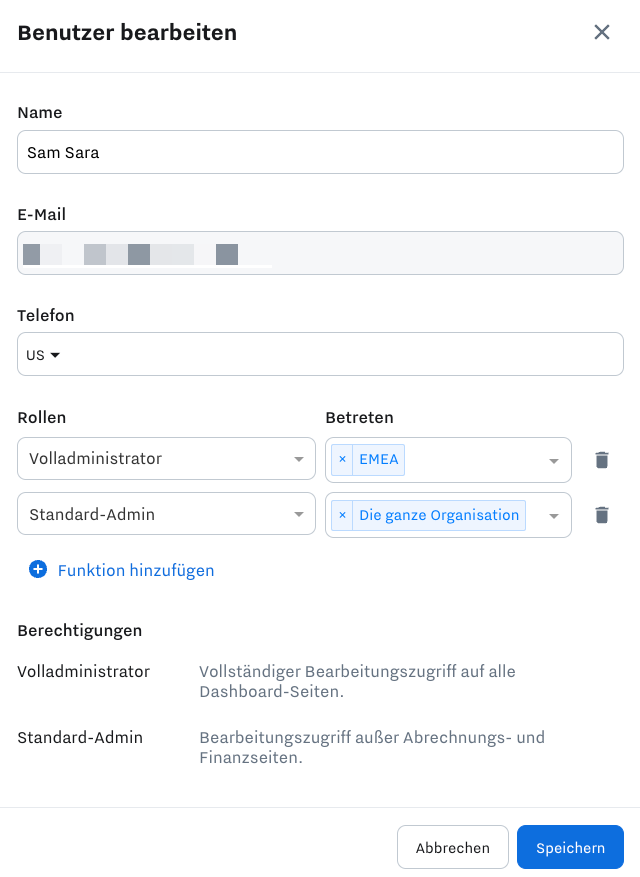Expand the EMEA scope dropdown arrow

[554, 461]
